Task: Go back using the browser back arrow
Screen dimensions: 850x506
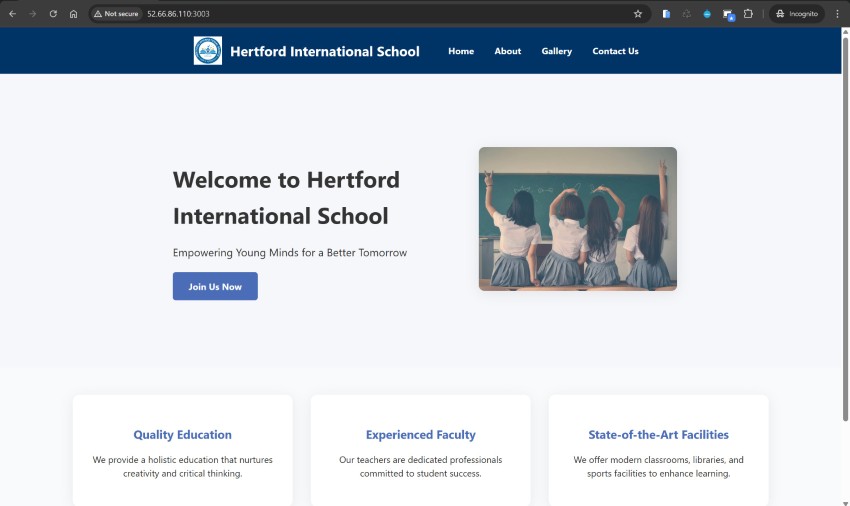Action: 12,14
